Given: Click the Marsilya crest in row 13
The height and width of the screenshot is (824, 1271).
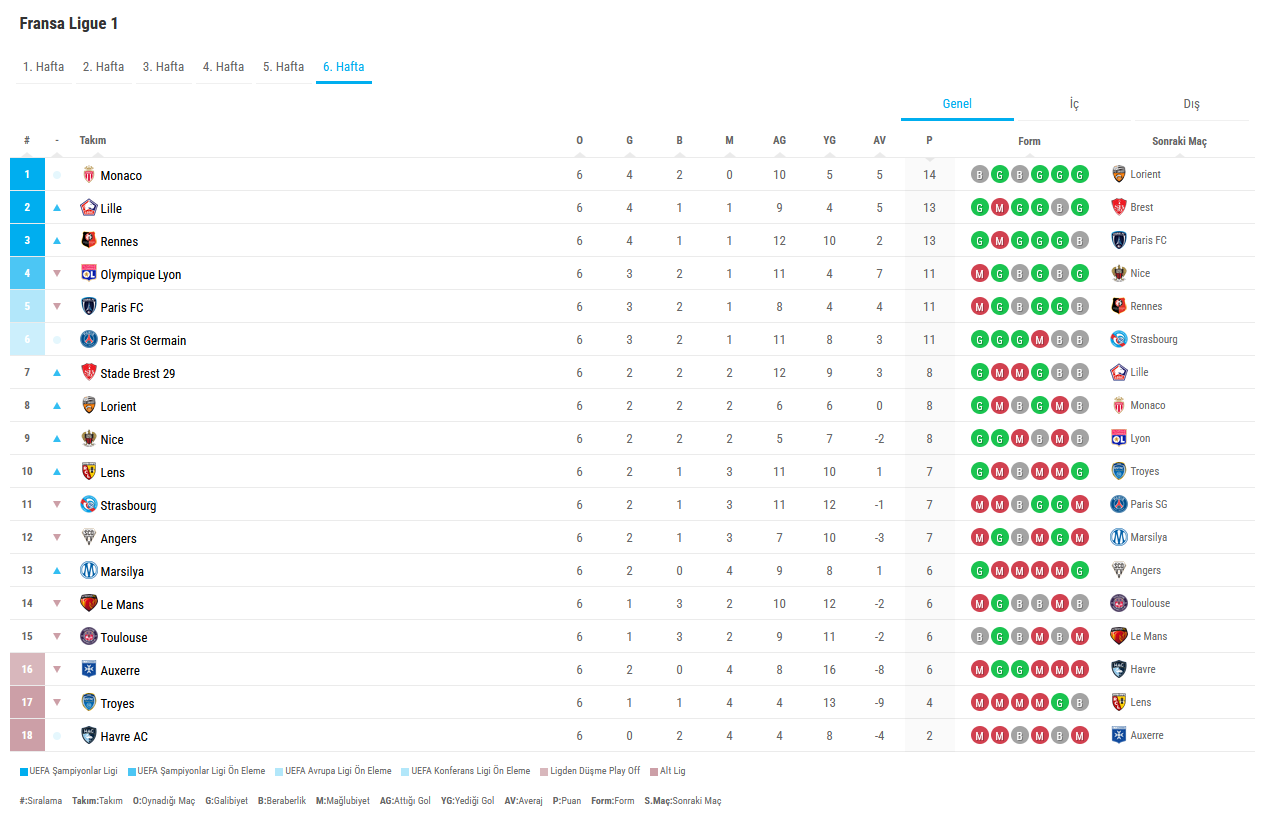Looking at the screenshot, I should (x=89, y=571).
